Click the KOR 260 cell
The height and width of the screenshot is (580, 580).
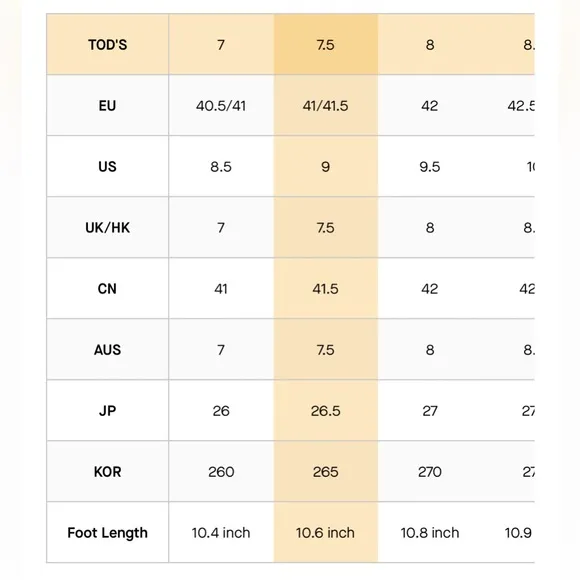221,472
